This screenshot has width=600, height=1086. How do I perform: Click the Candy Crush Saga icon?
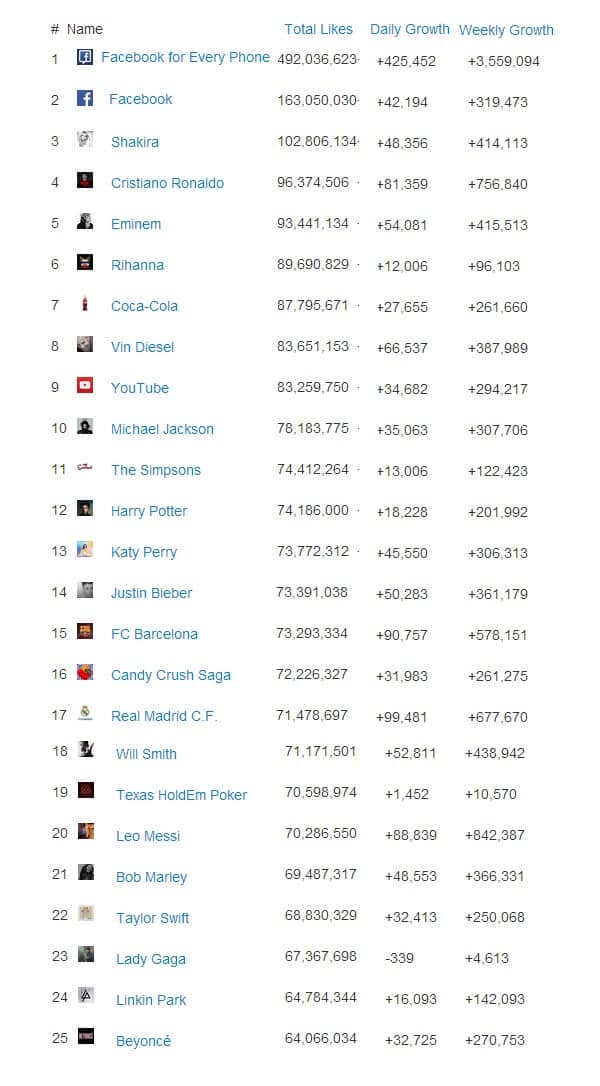(86, 673)
